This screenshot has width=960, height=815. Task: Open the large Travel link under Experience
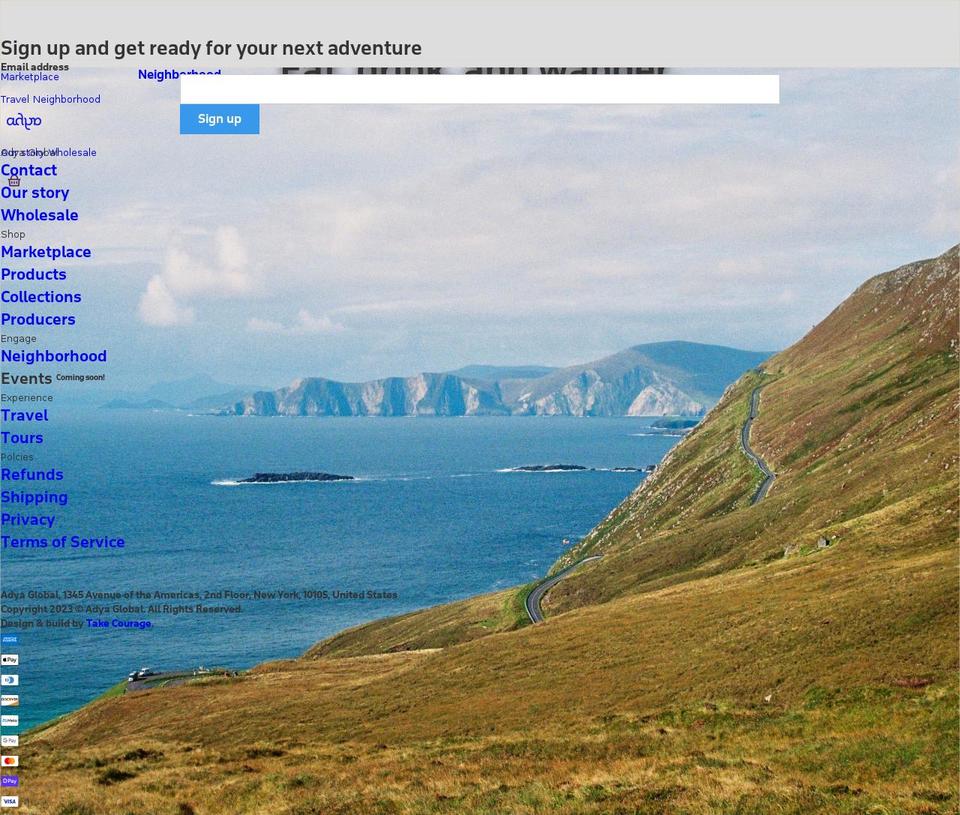coord(24,416)
